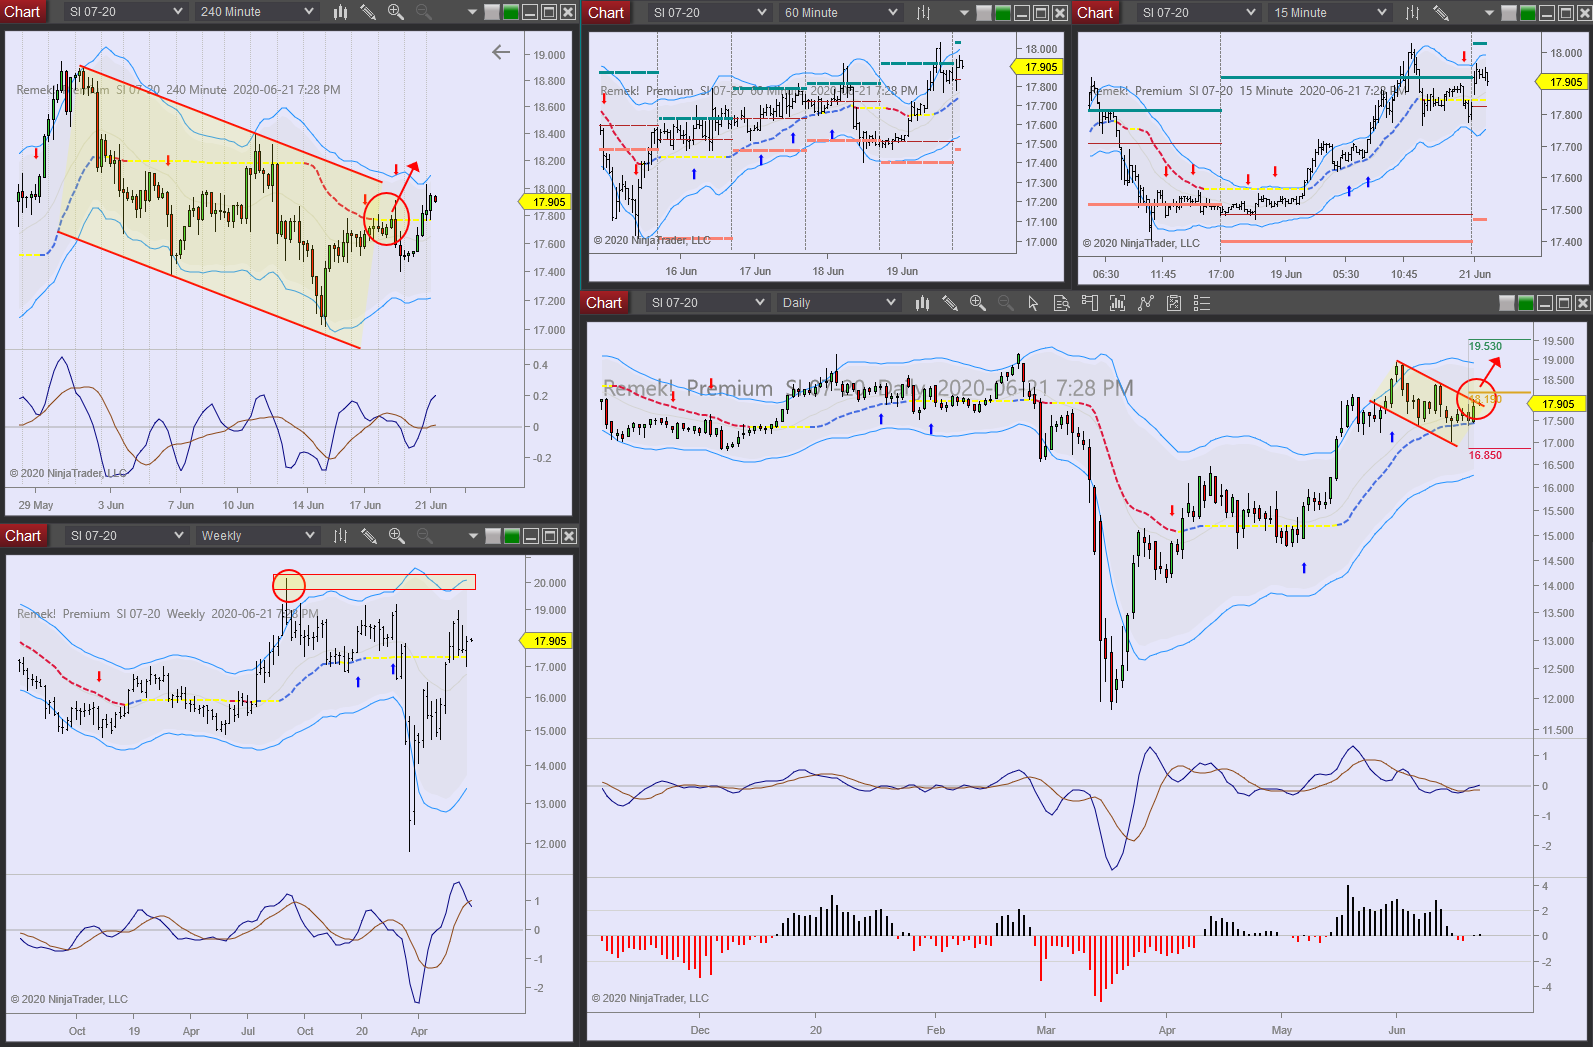Click the 17.905 price marker on Daily chart
Screen dimensions: 1593x1047
(1557, 404)
